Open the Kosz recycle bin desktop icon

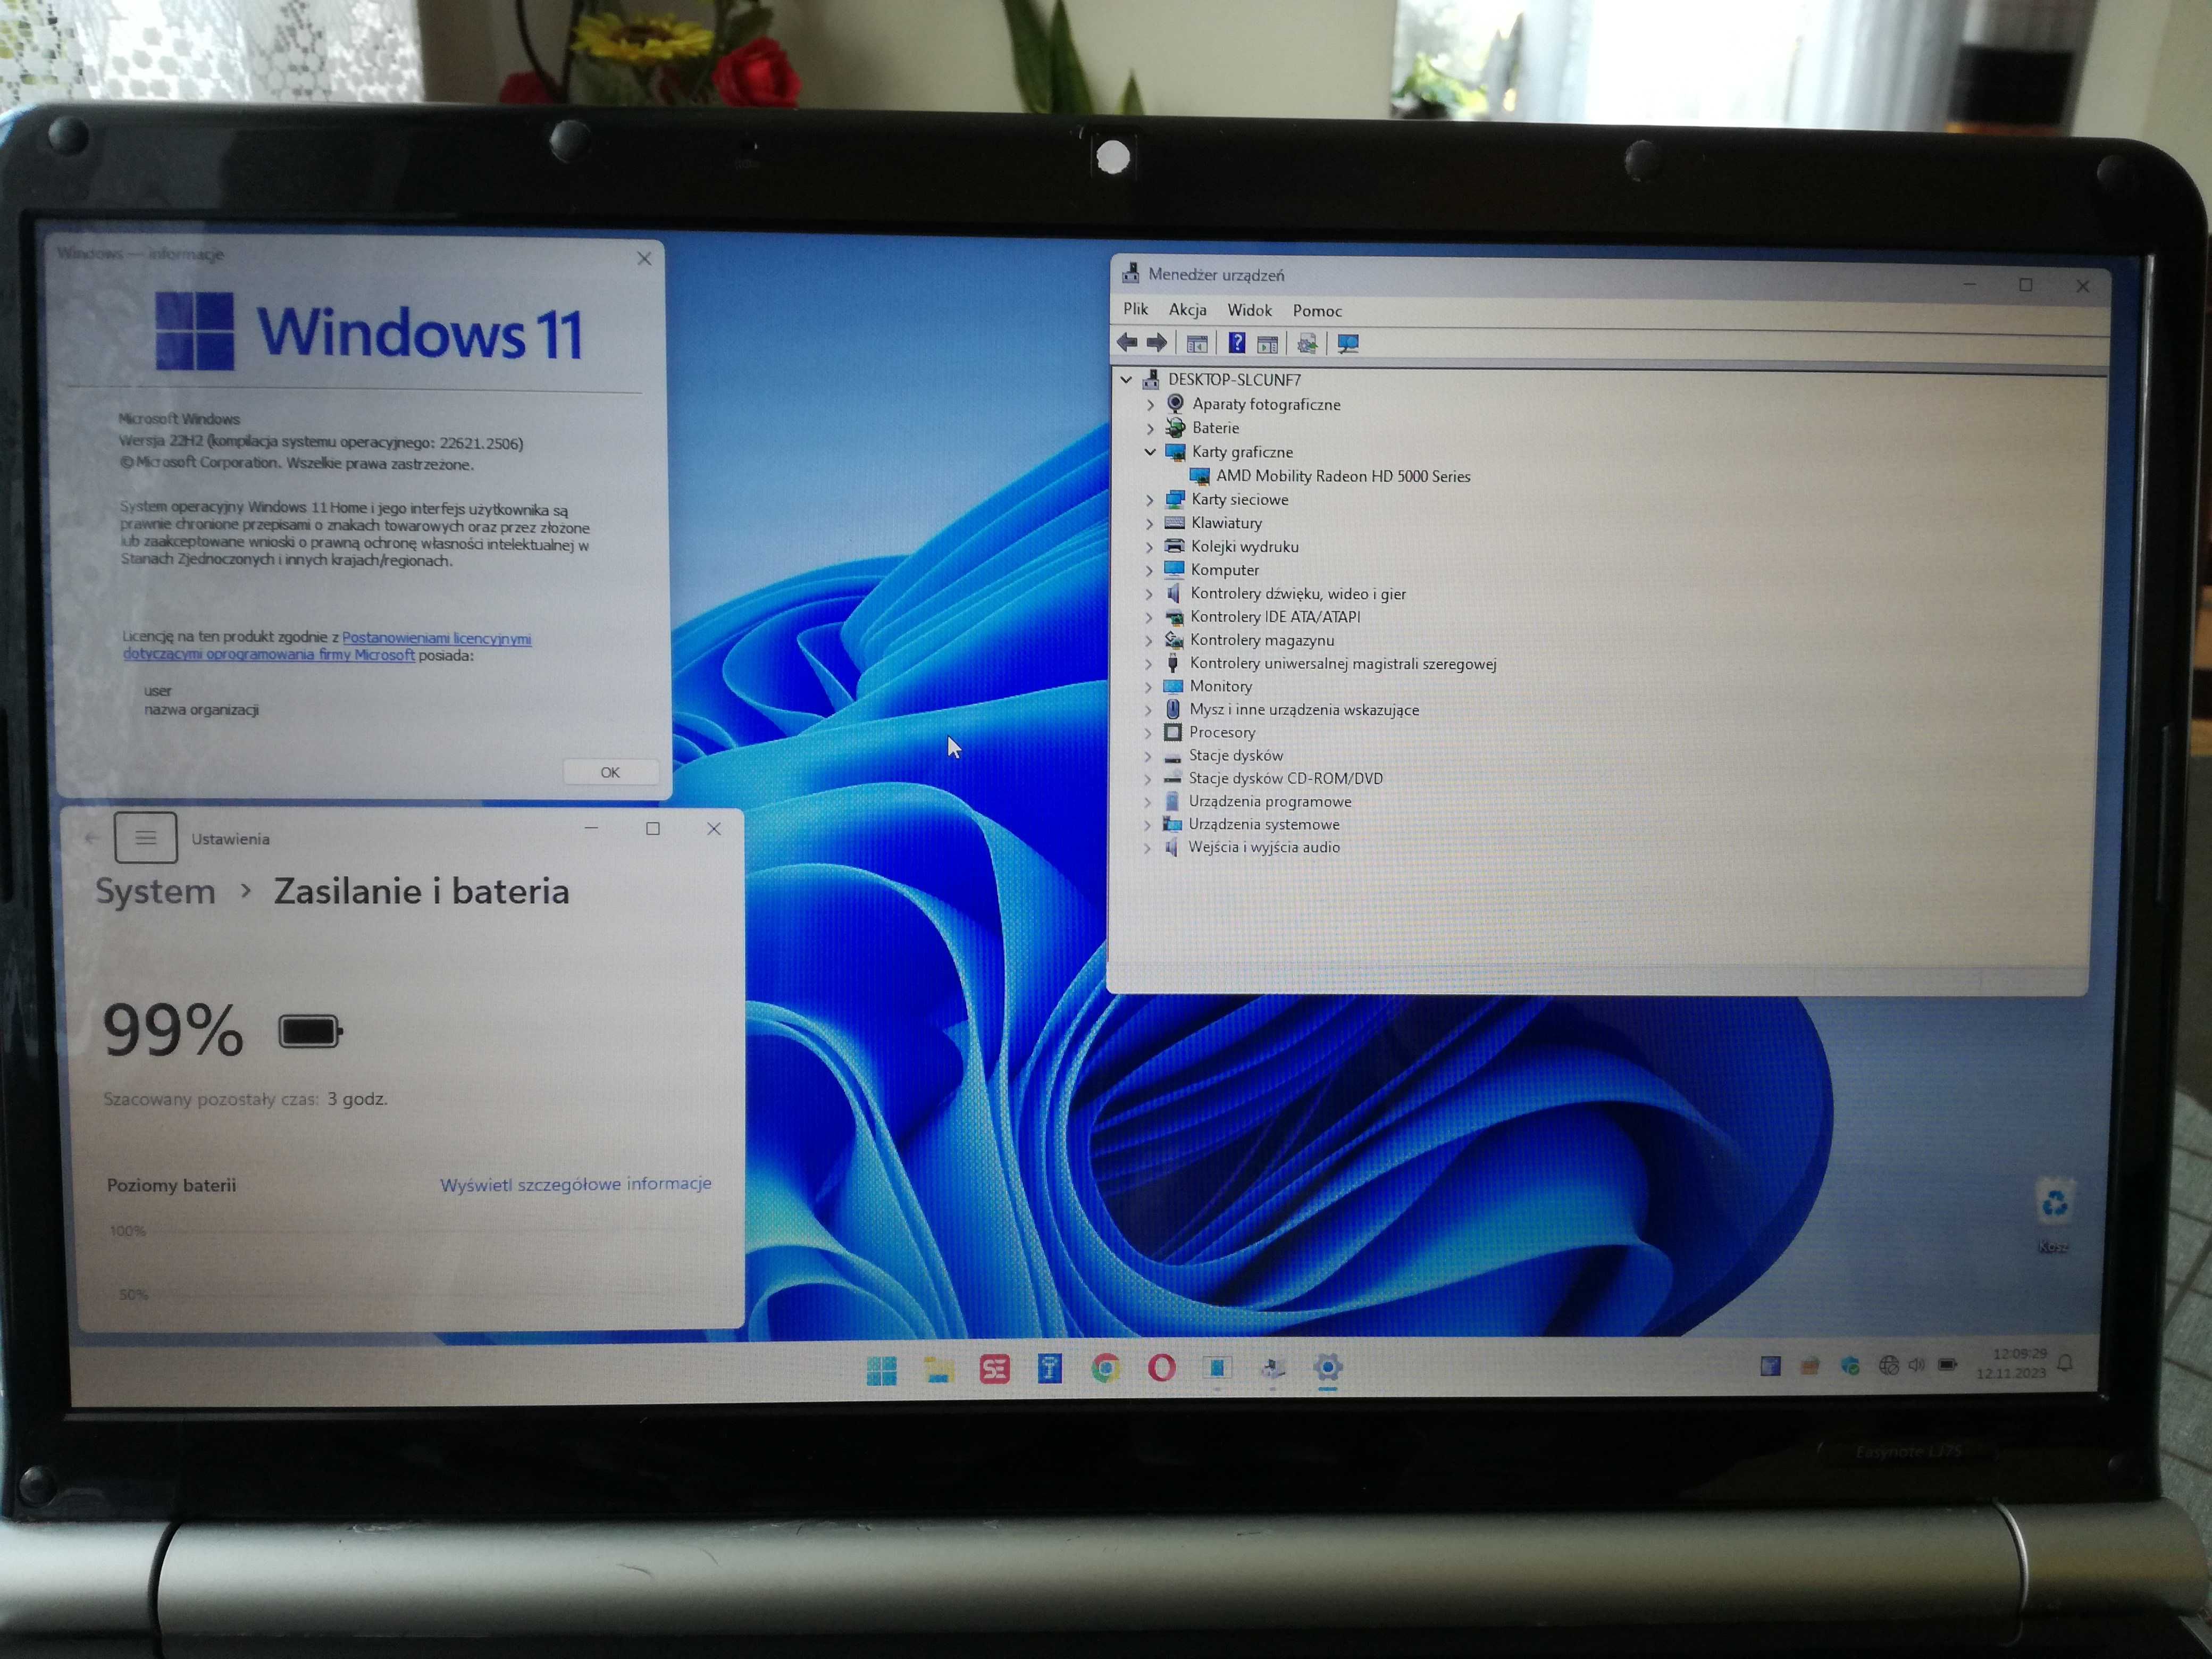pos(2054,1215)
